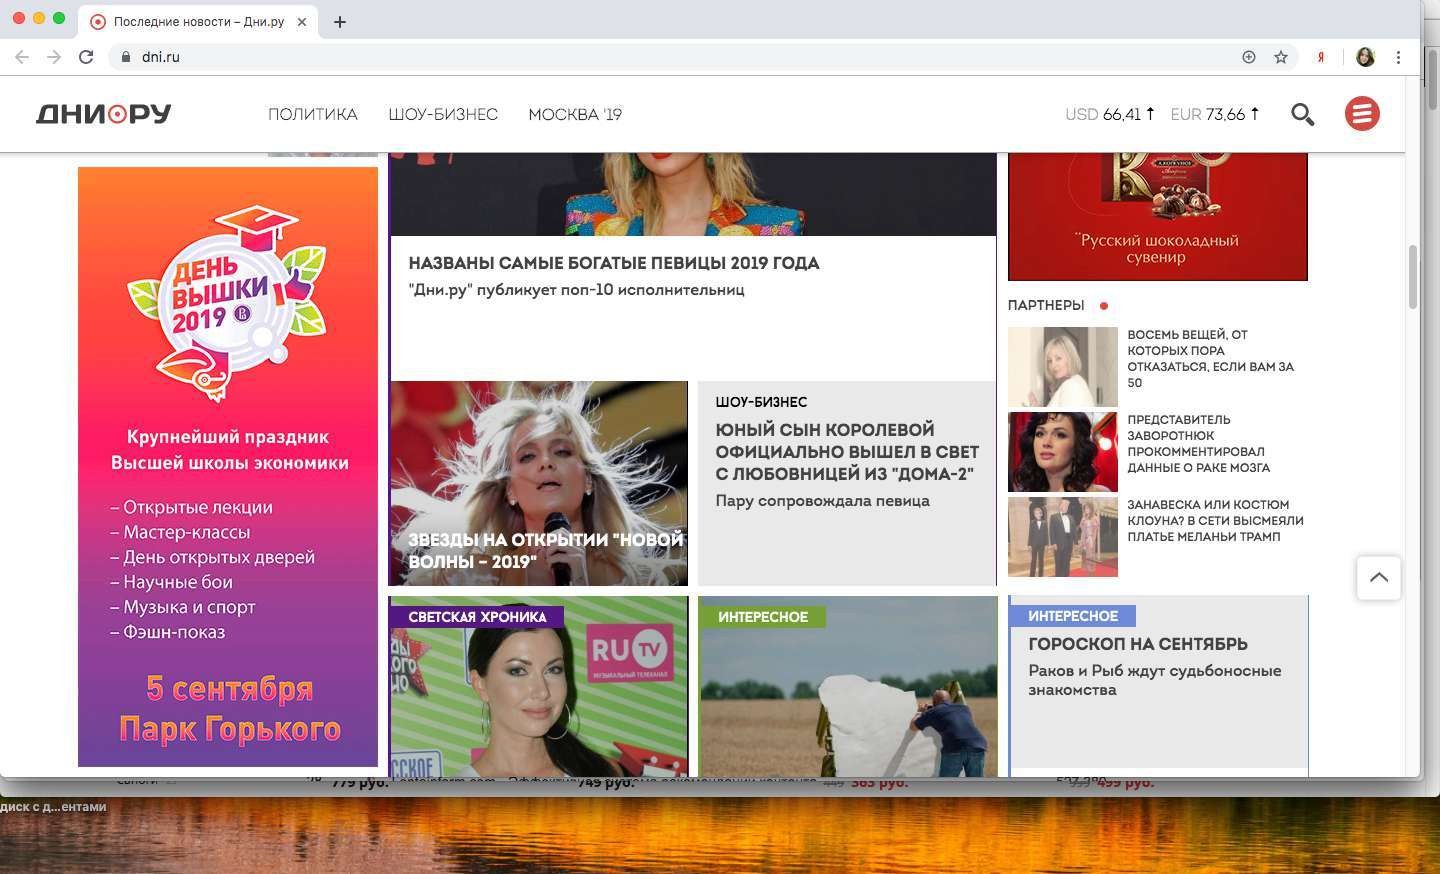The image size is (1440, 874).
Task: Open the richest singers 2019 article
Action: 614,263
